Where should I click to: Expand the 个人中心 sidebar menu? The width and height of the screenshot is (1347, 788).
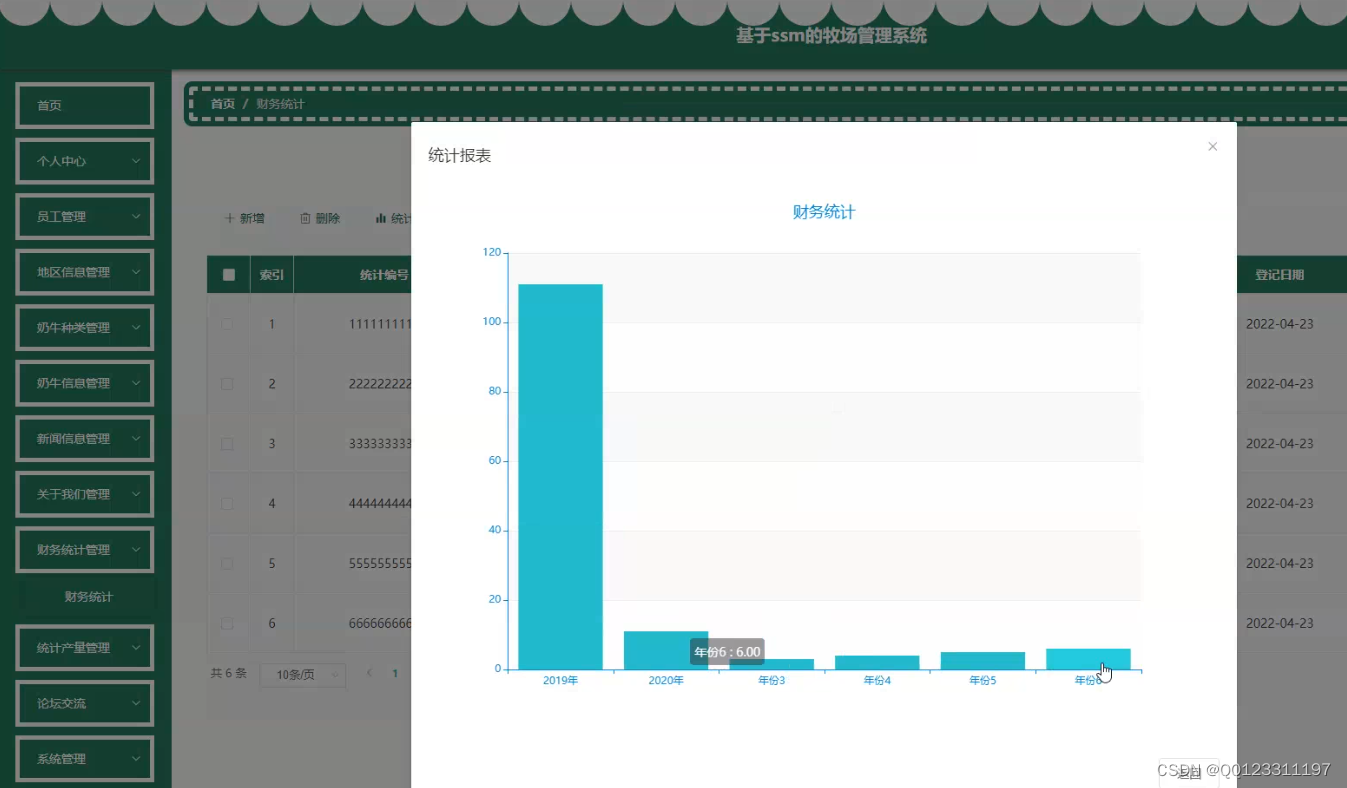tap(84, 161)
